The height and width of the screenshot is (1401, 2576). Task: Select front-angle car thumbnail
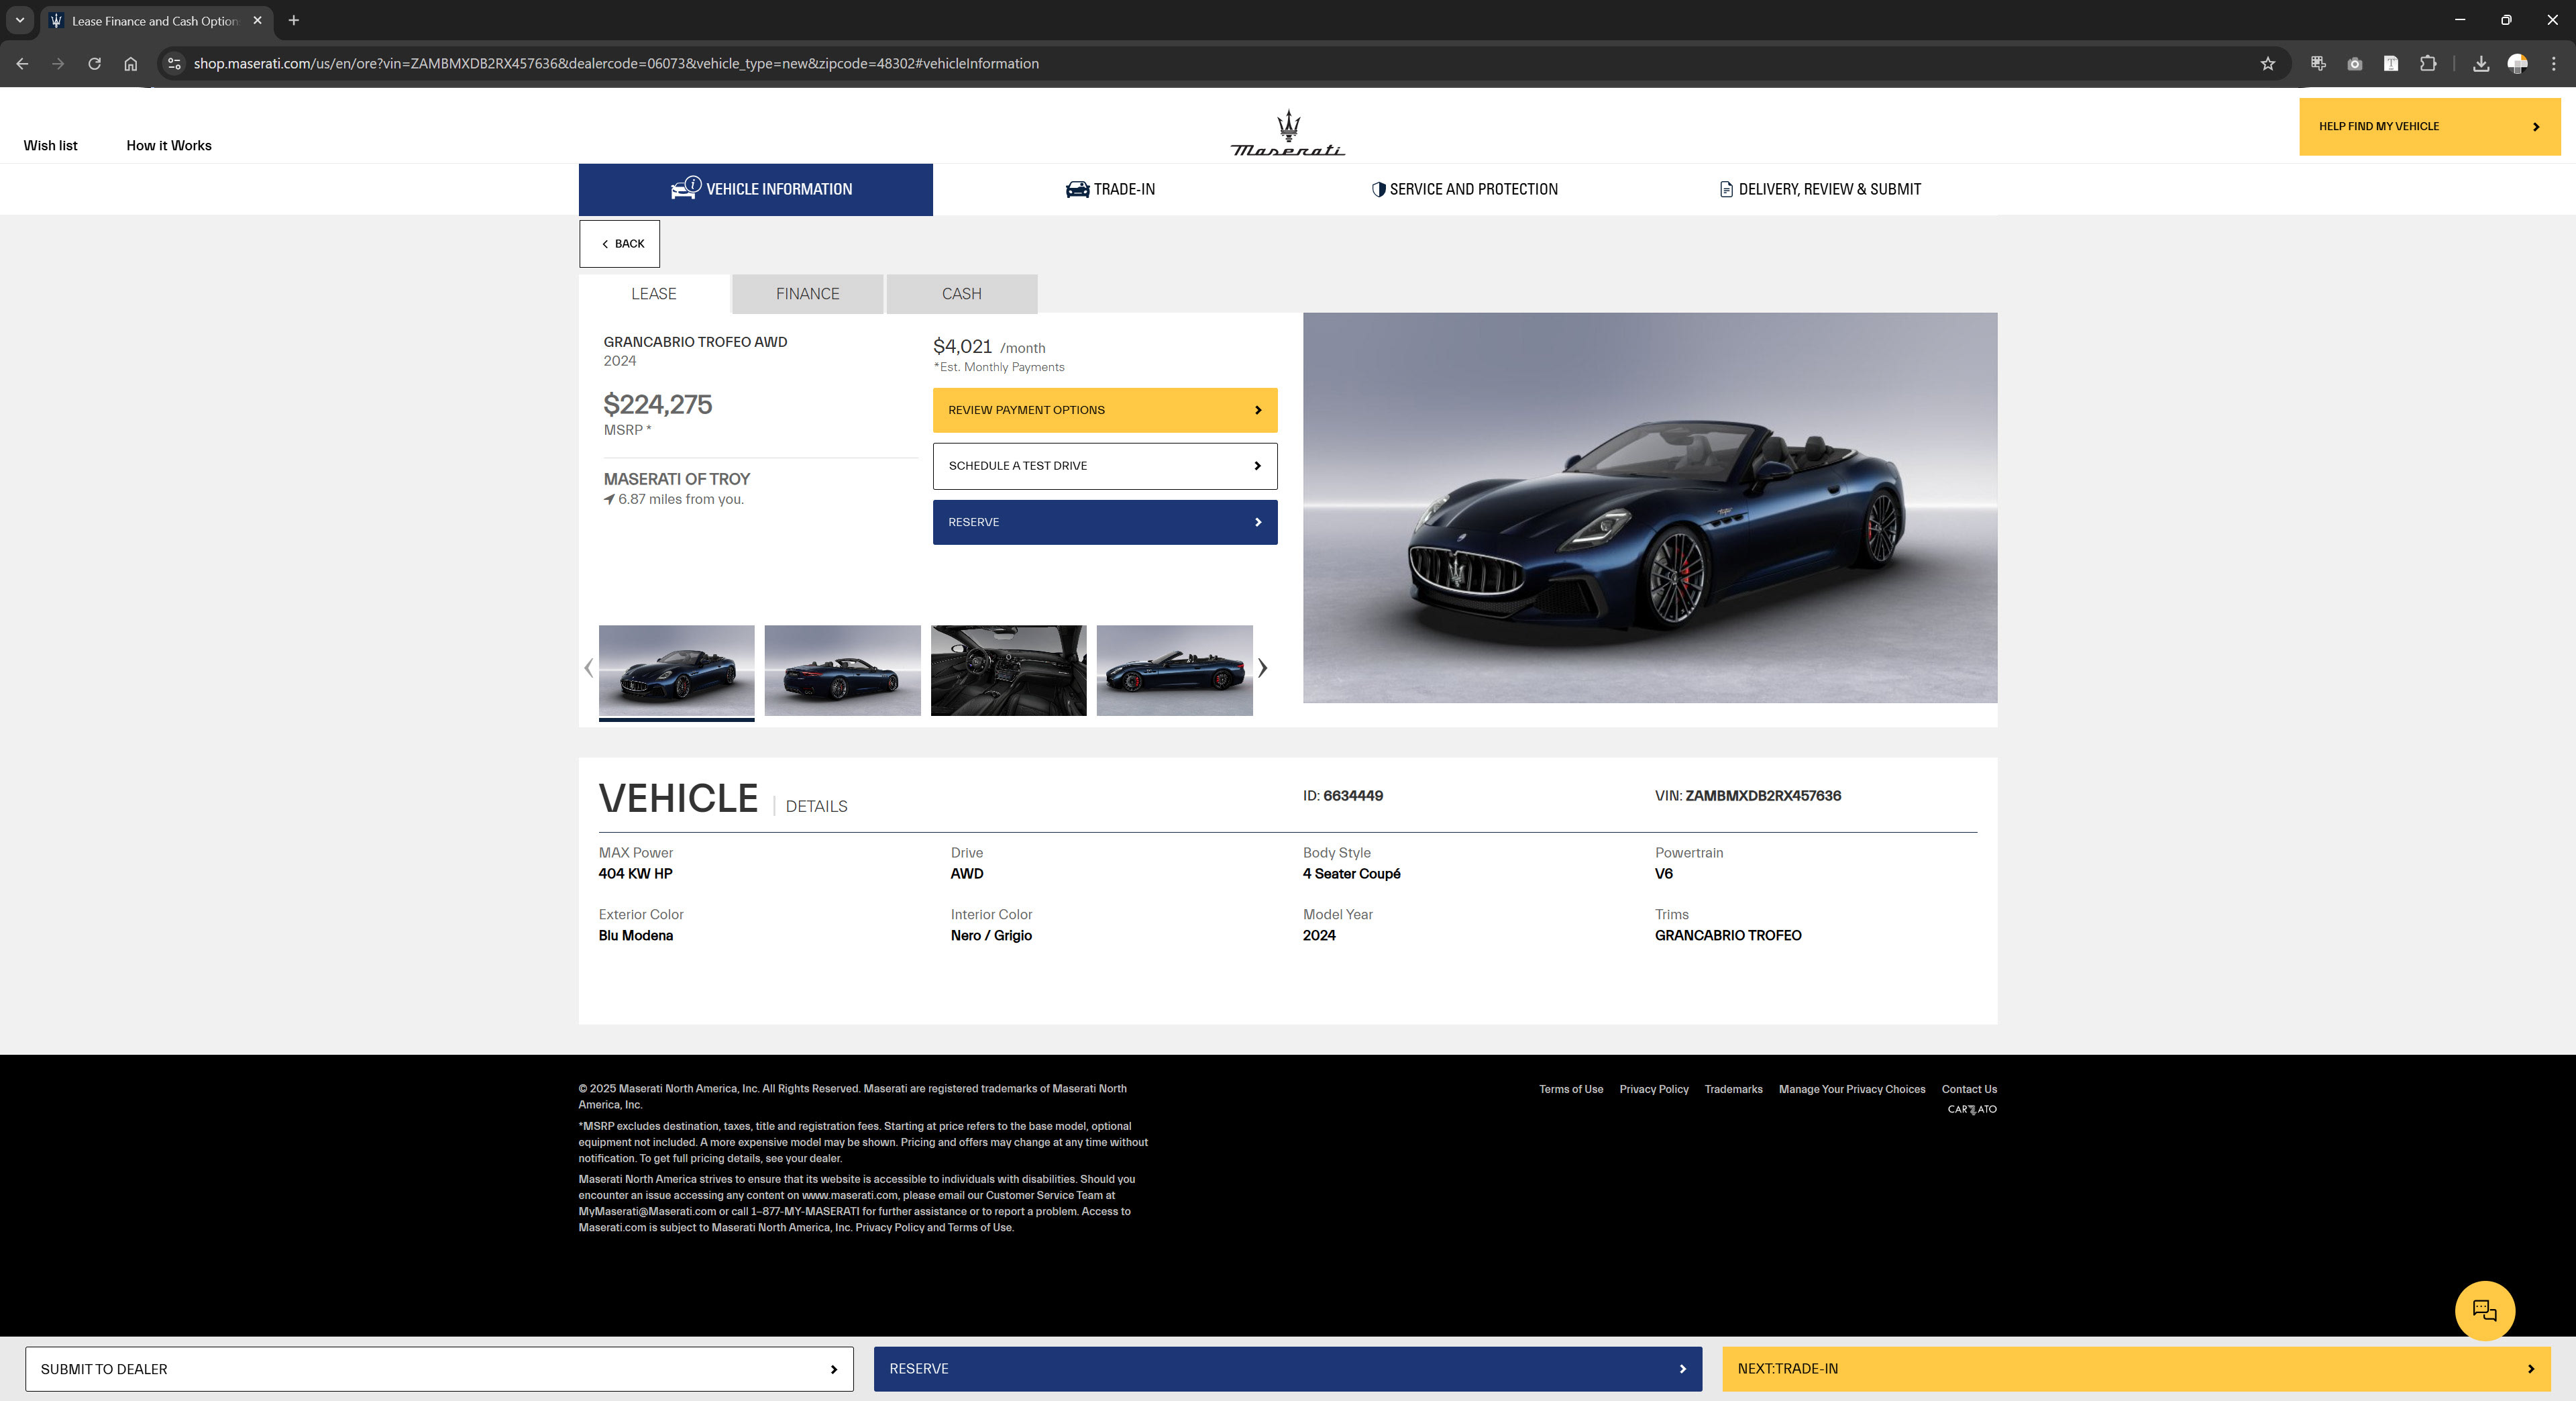click(x=676, y=670)
